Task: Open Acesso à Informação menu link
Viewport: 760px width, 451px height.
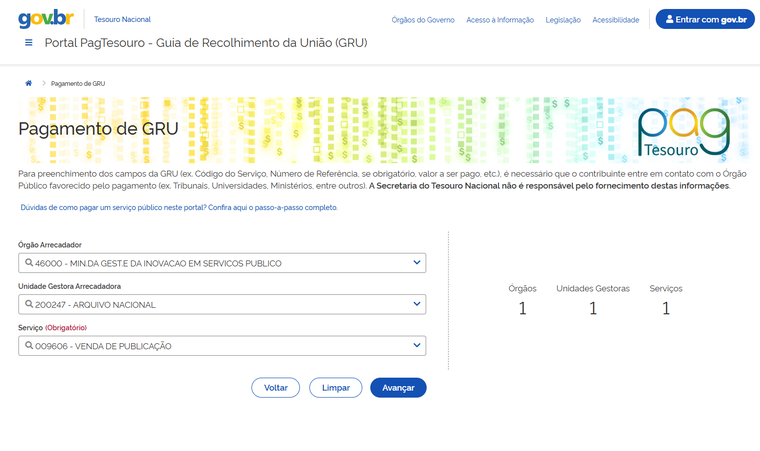Action: pyautogui.click(x=500, y=20)
